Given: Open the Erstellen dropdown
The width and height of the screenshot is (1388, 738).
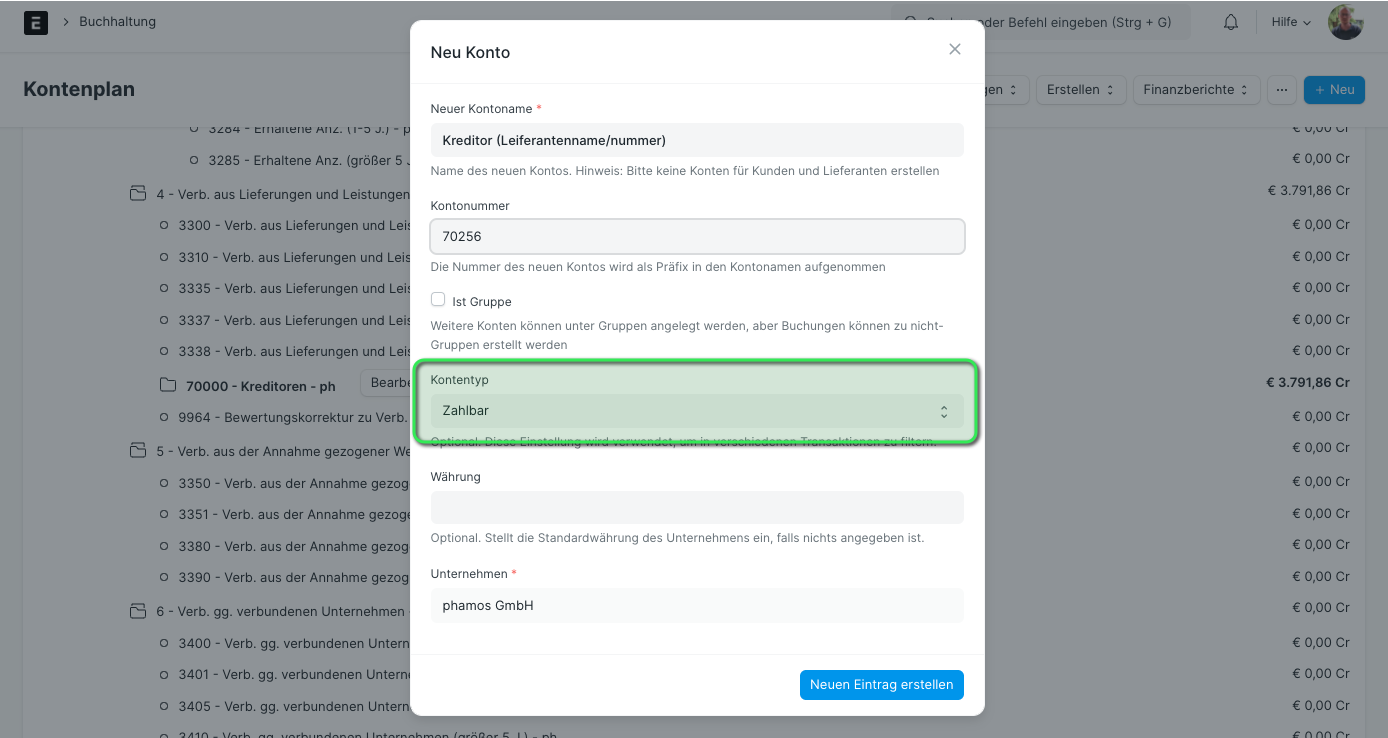Looking at the screenshot, I should click(1081, 90).
